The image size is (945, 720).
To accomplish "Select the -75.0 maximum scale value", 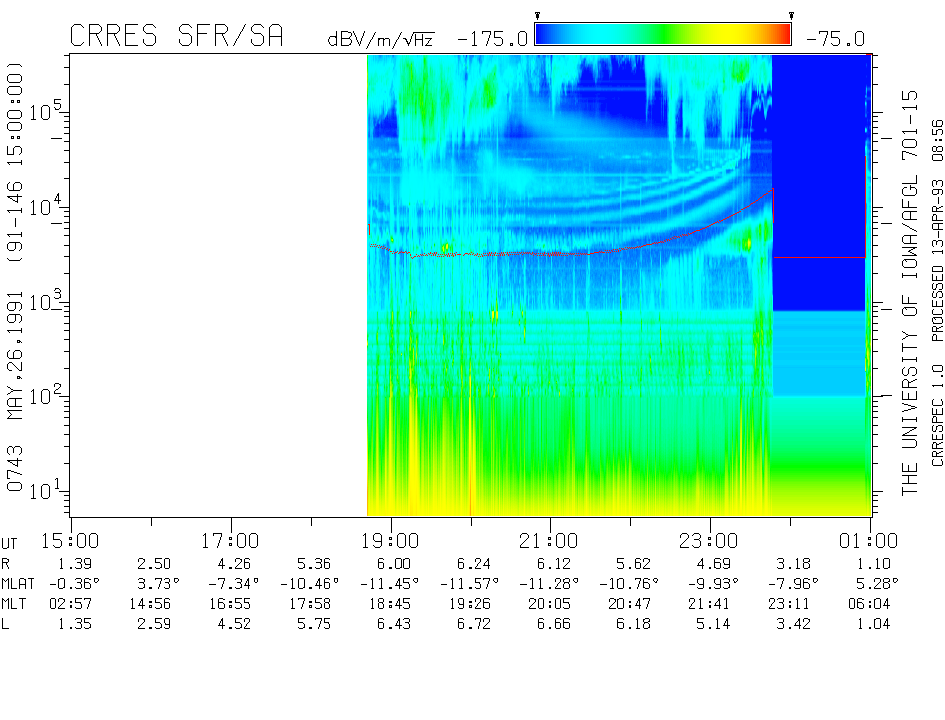I will [835, 39].
